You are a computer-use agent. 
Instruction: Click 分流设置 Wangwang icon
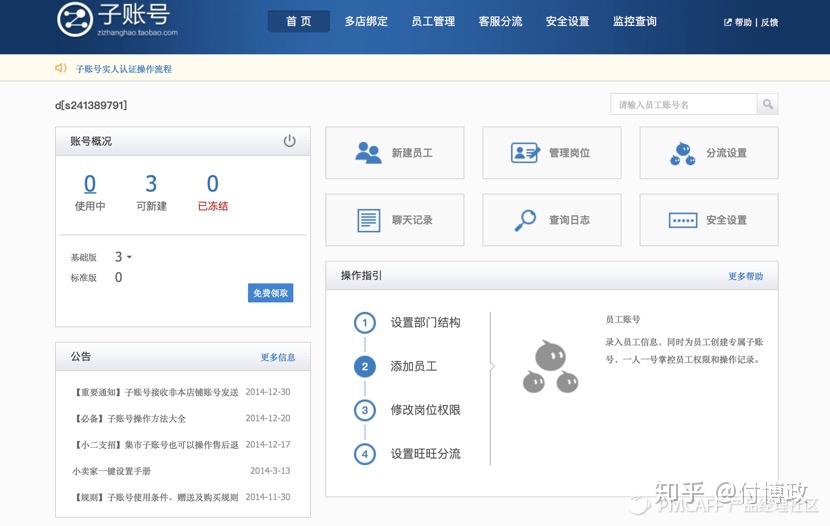(x=683, y=153)
